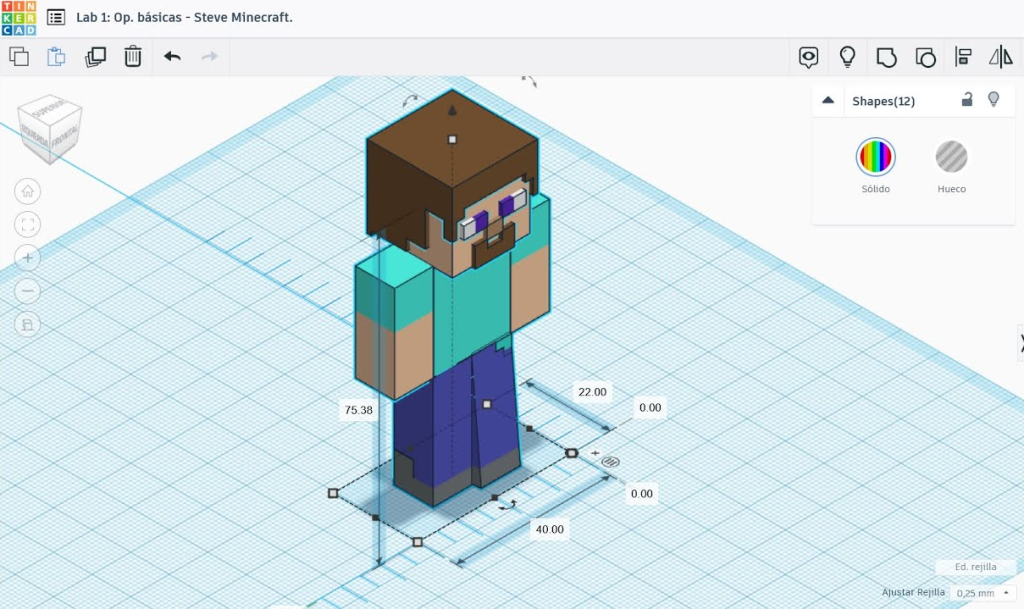
Task: Collapse the Shapes(12) inspector panel
Action: click(828, 101)
